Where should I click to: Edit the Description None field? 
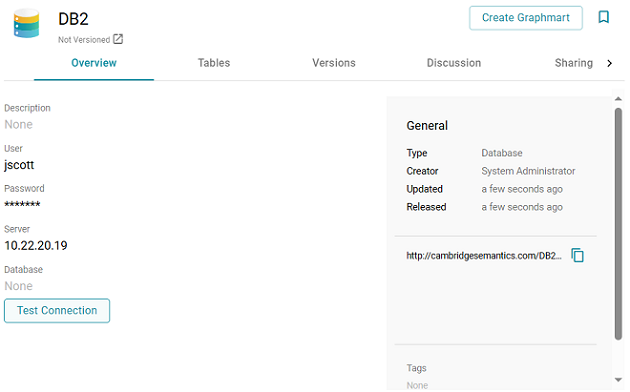(18, 125)
